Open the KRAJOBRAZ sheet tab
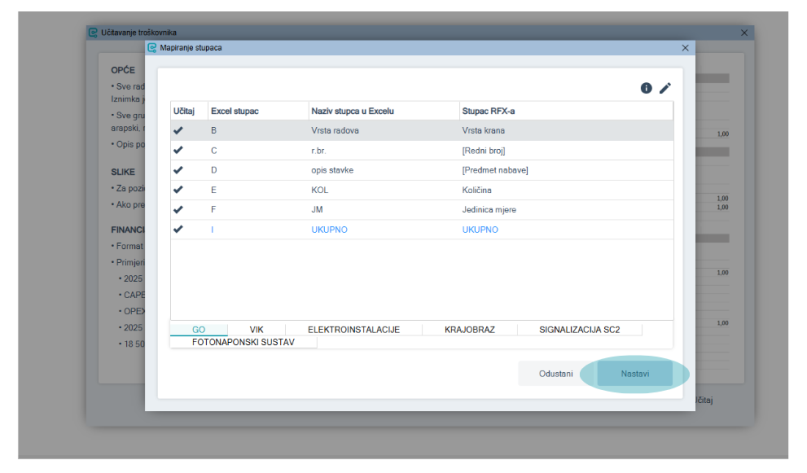Screen dimensions: 807x473 pos(469,329)
